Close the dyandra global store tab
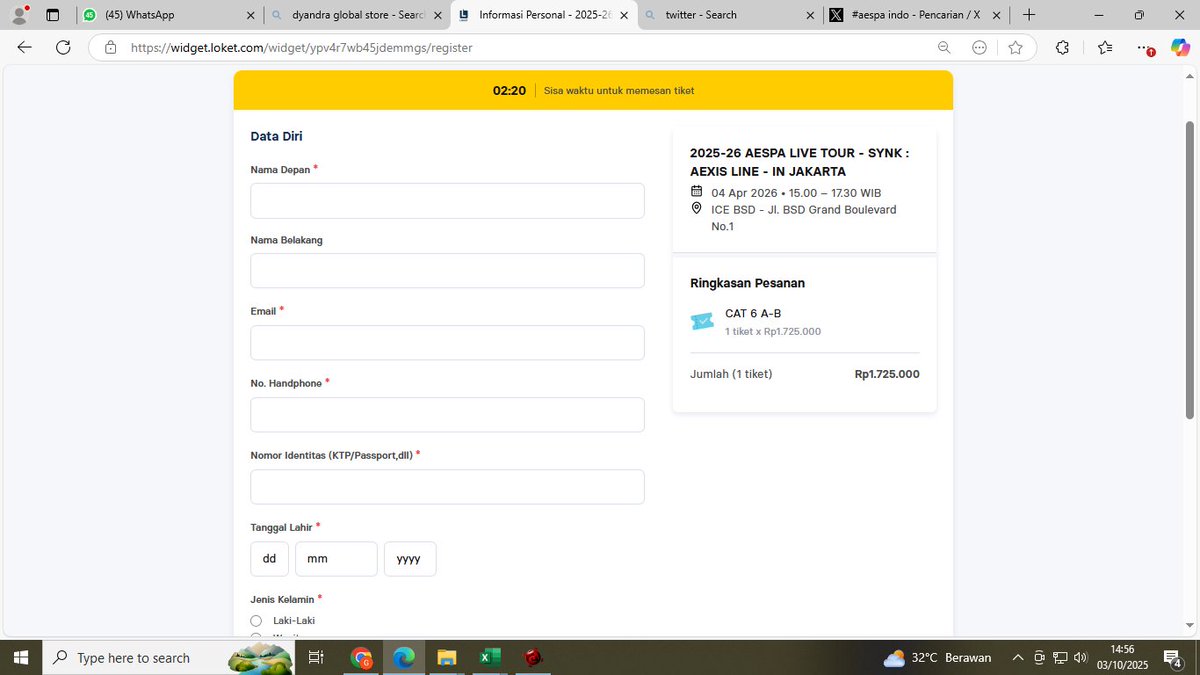The image size is (1200, 675). pyautogui.click(x=437, y=15)
